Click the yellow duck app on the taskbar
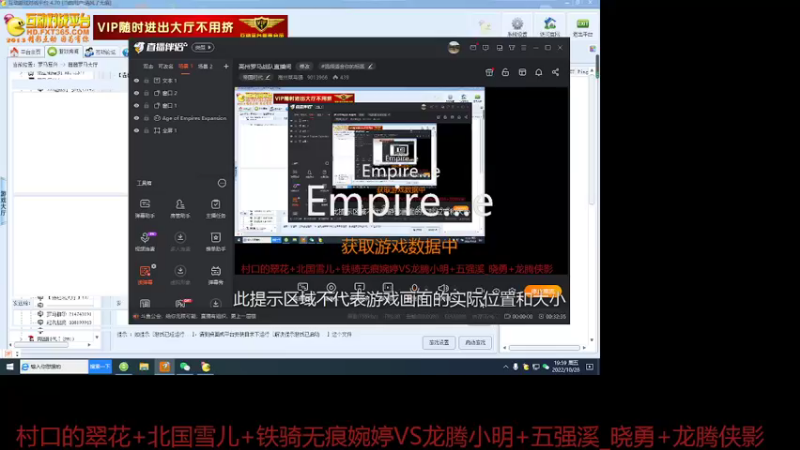This screenshot has height=450, width=800. click(206, 367)
